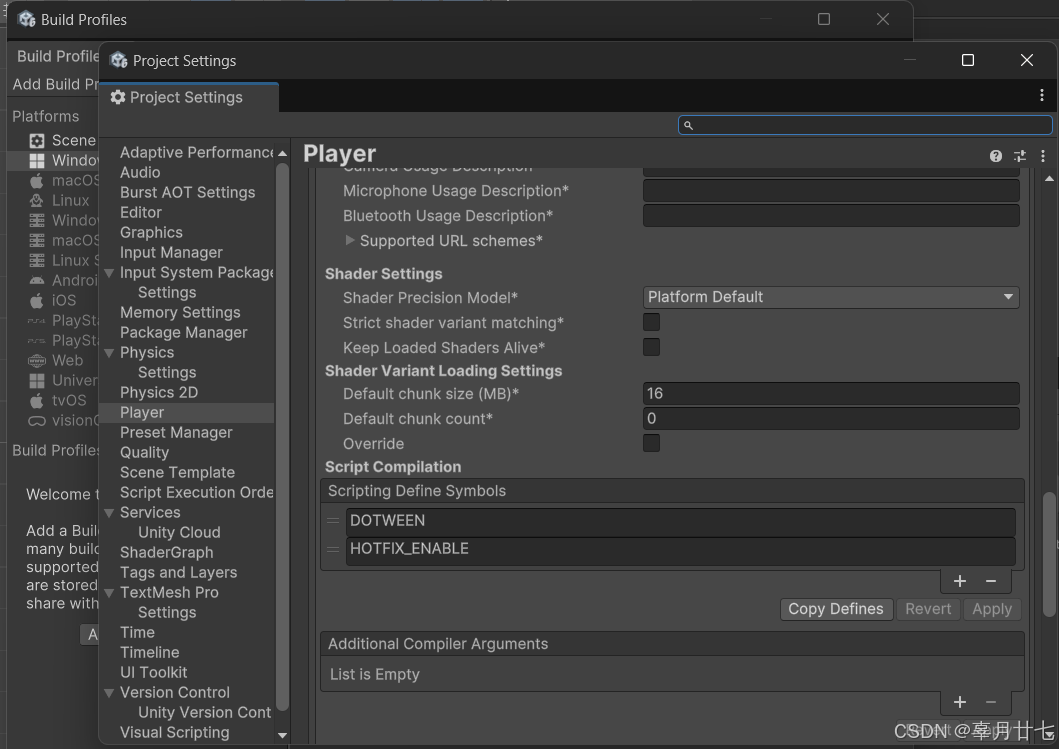Select Web platform icon in Build Profiles

point(36,361)
